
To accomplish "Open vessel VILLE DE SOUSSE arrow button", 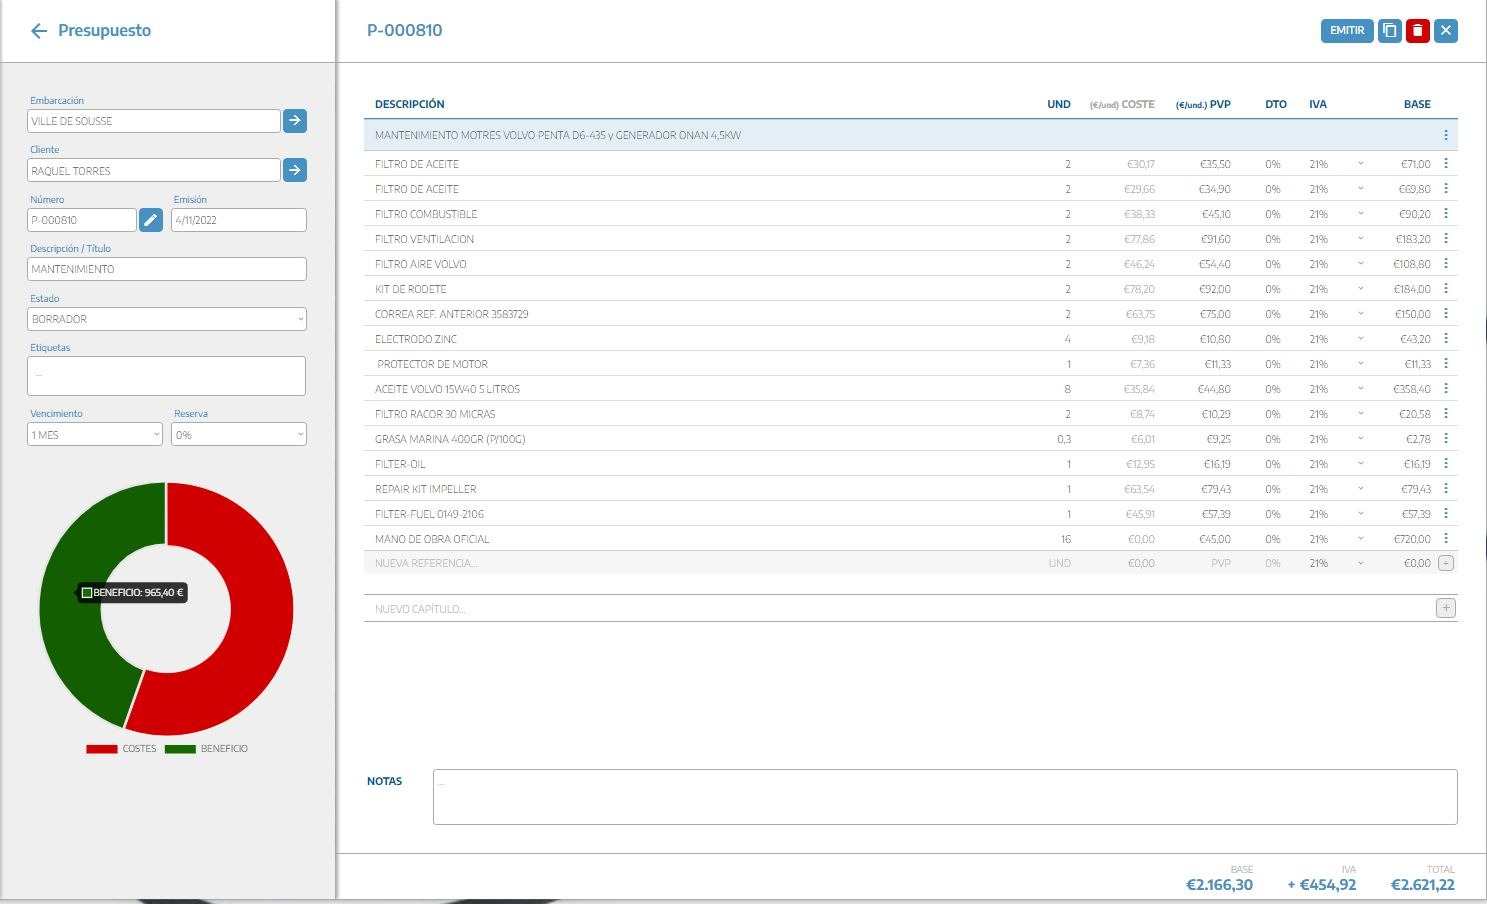I will [294, 121].
